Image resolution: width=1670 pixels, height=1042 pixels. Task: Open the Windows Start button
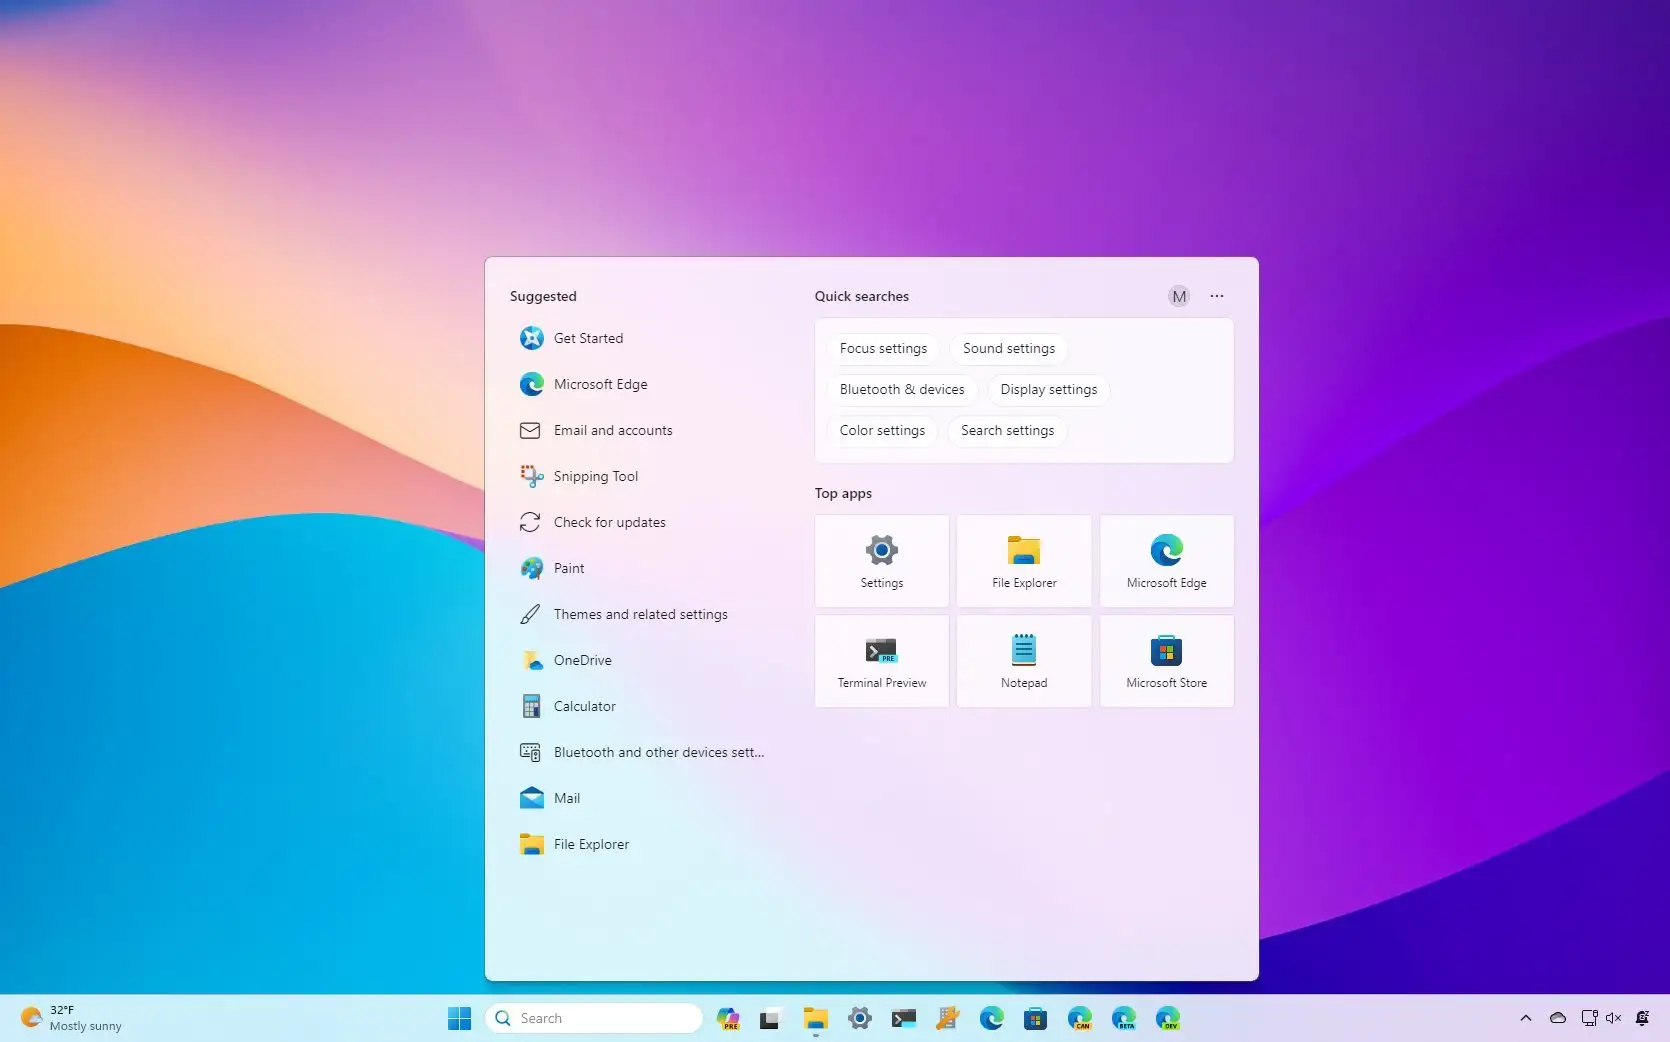460,1018
